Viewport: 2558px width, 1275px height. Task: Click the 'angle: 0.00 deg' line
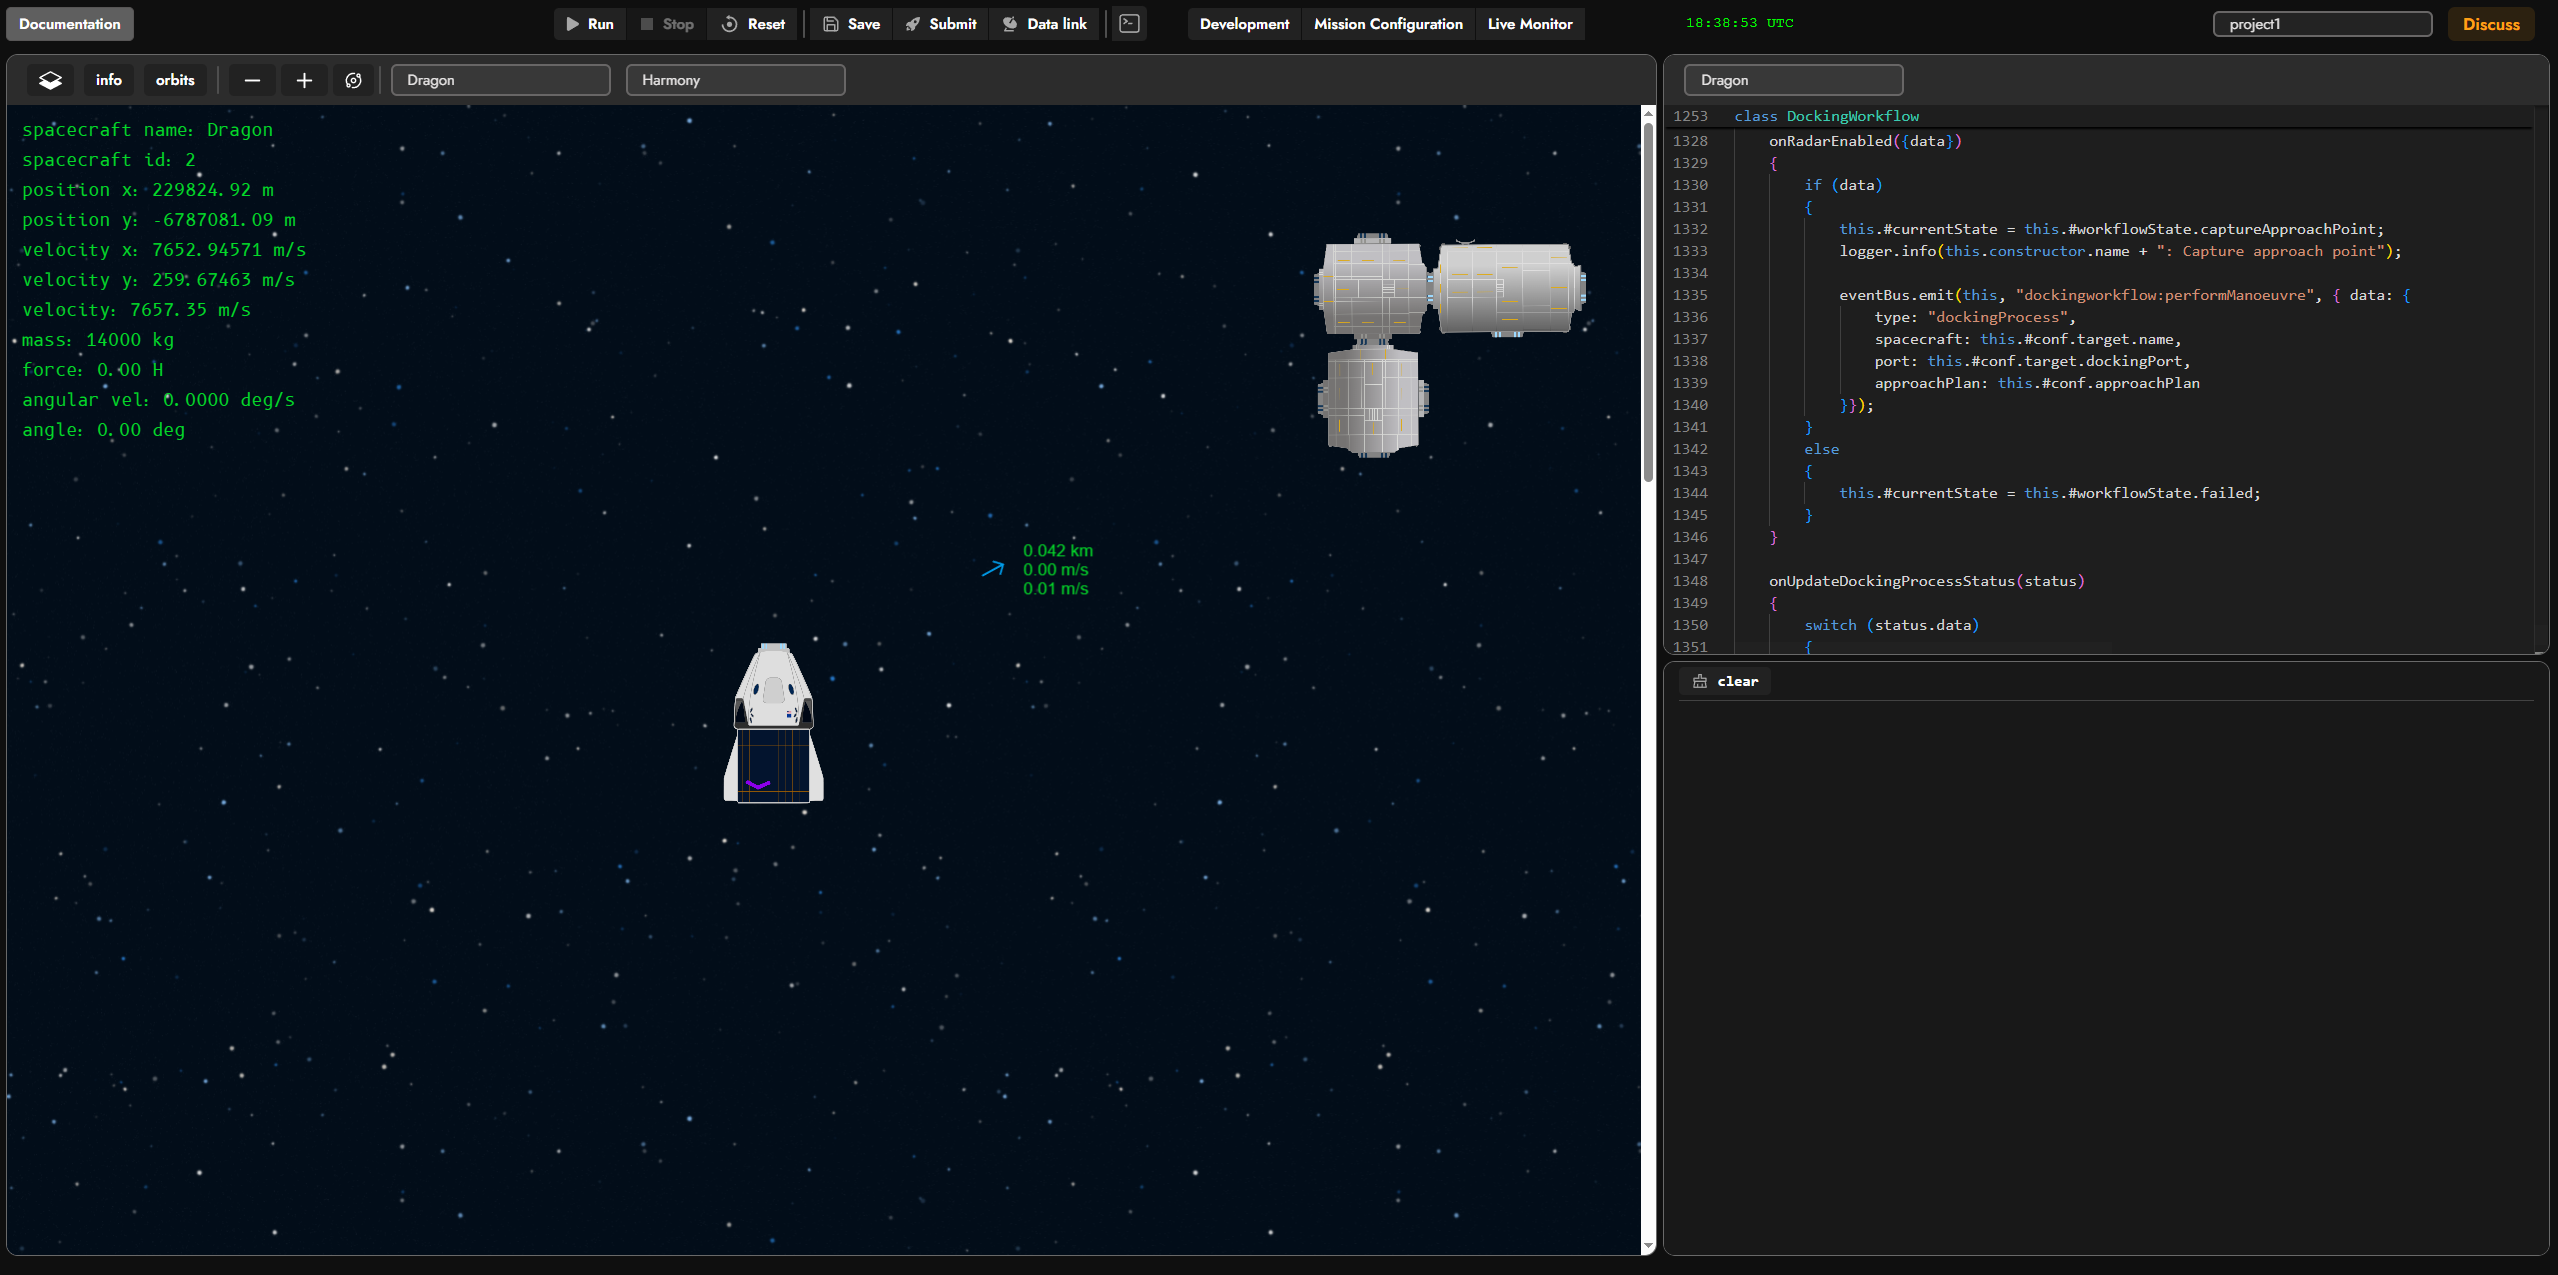coord(104,430)
